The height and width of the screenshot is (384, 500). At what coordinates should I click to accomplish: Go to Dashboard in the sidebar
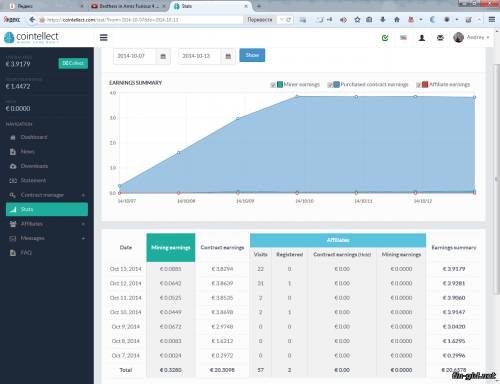coord(34,137)
